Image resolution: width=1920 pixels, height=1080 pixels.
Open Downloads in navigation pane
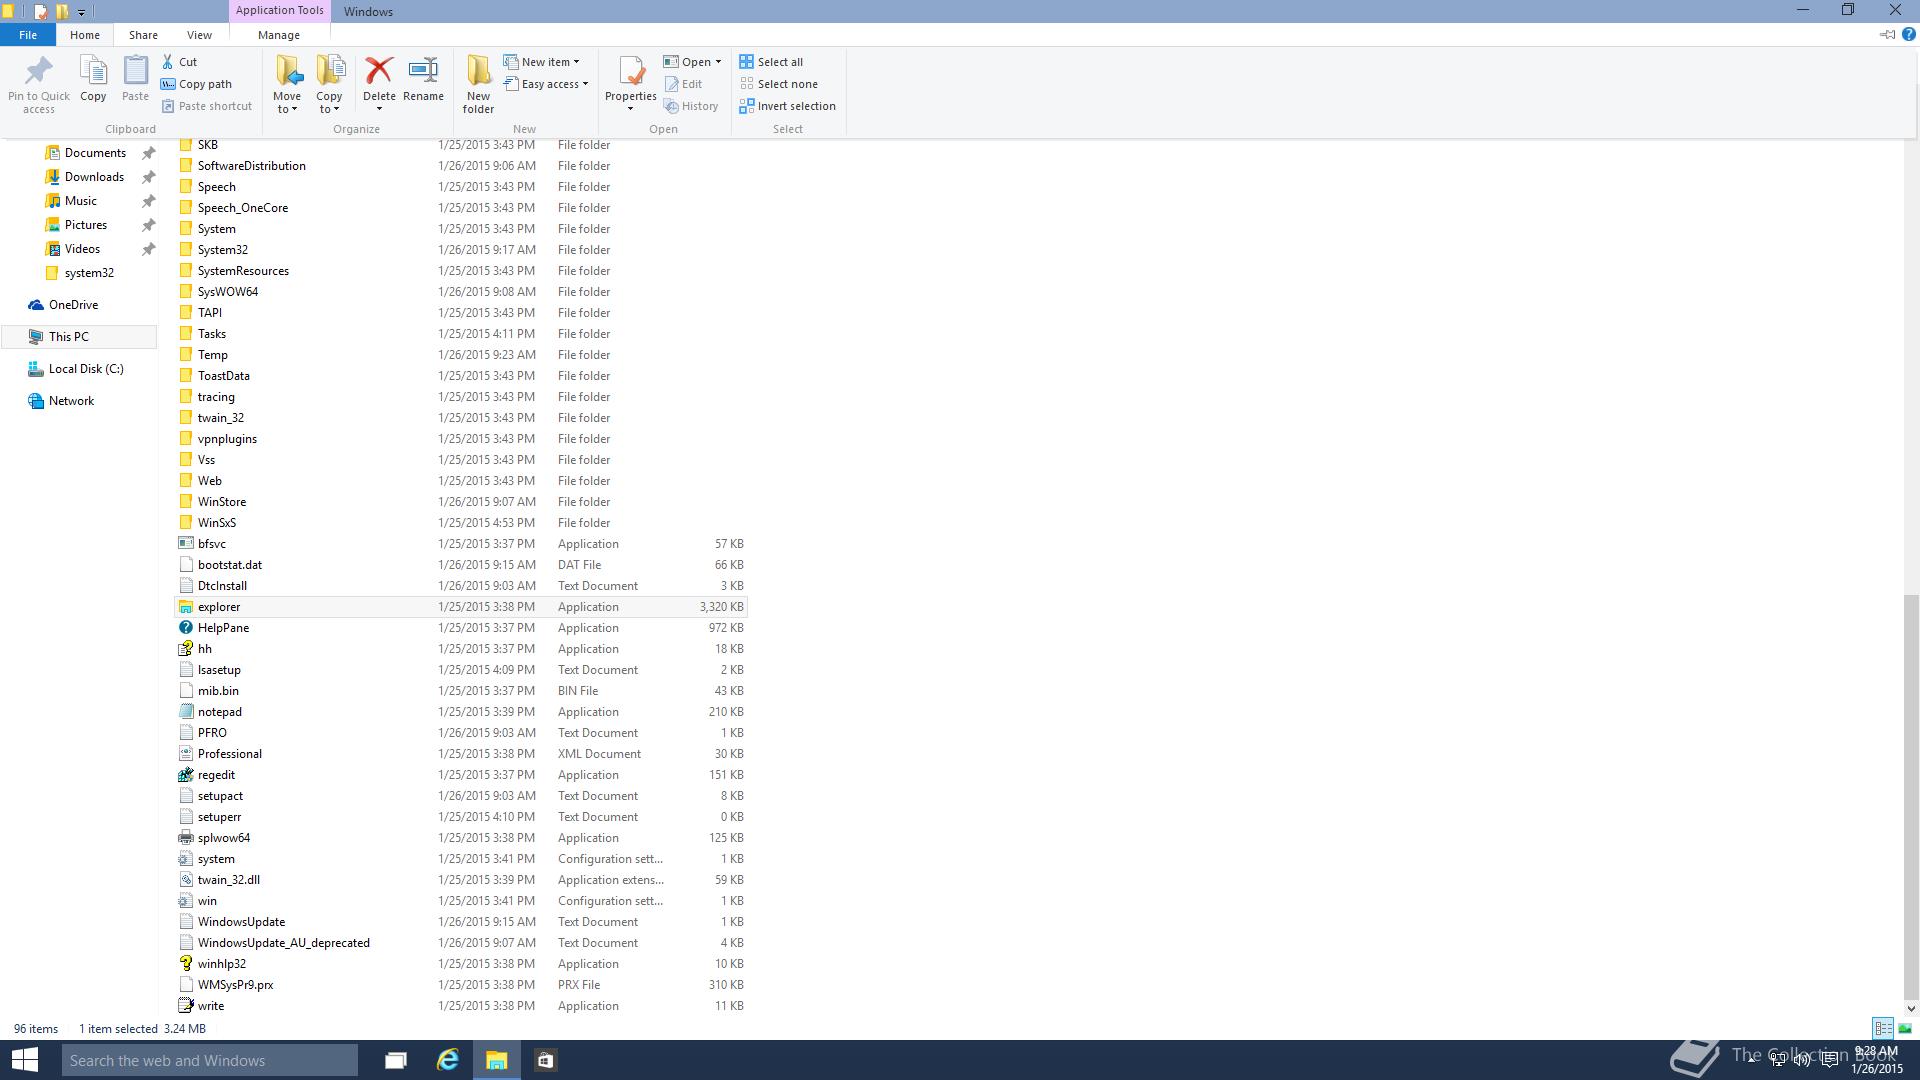click(x=94, y=177)
